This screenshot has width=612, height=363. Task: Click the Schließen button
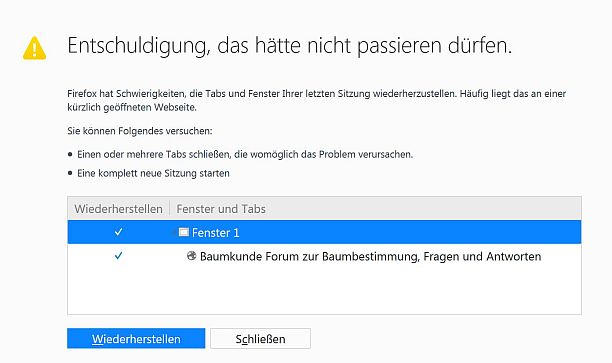pyautogui.click(x=260, y=338)
